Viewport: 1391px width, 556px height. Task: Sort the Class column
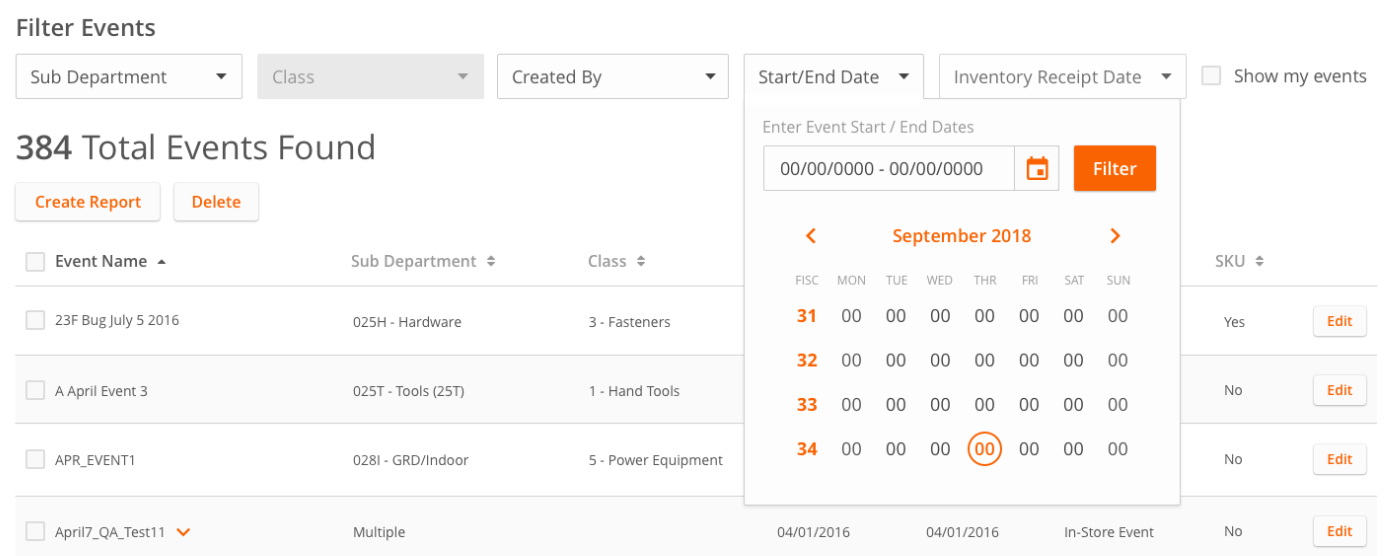click(x=640, y=262)
